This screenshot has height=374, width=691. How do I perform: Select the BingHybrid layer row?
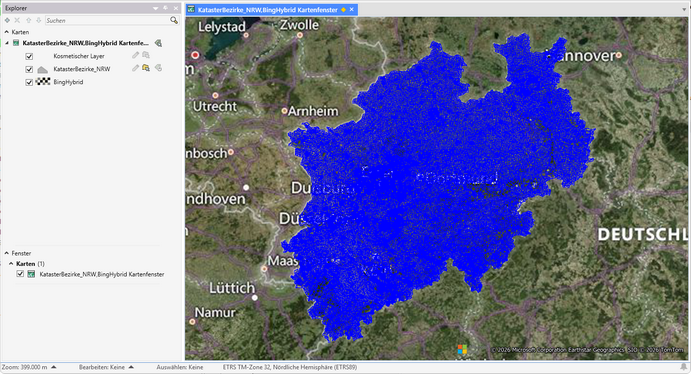point(68,82)
